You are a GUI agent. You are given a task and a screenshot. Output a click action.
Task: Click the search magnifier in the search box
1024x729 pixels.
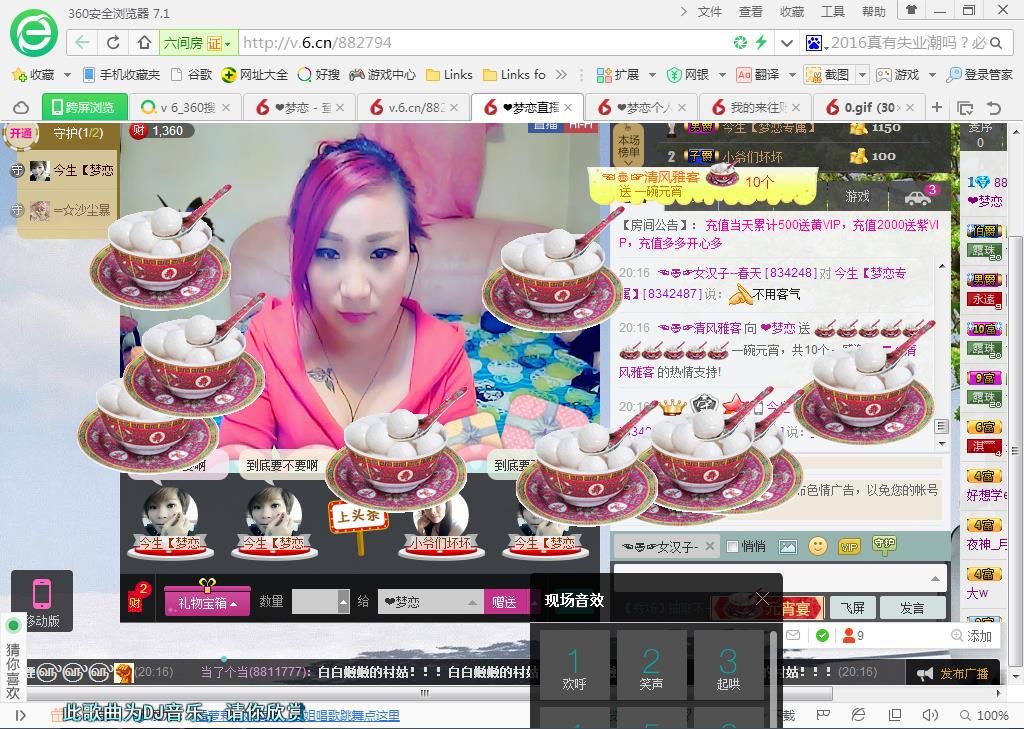coord(996,43)
